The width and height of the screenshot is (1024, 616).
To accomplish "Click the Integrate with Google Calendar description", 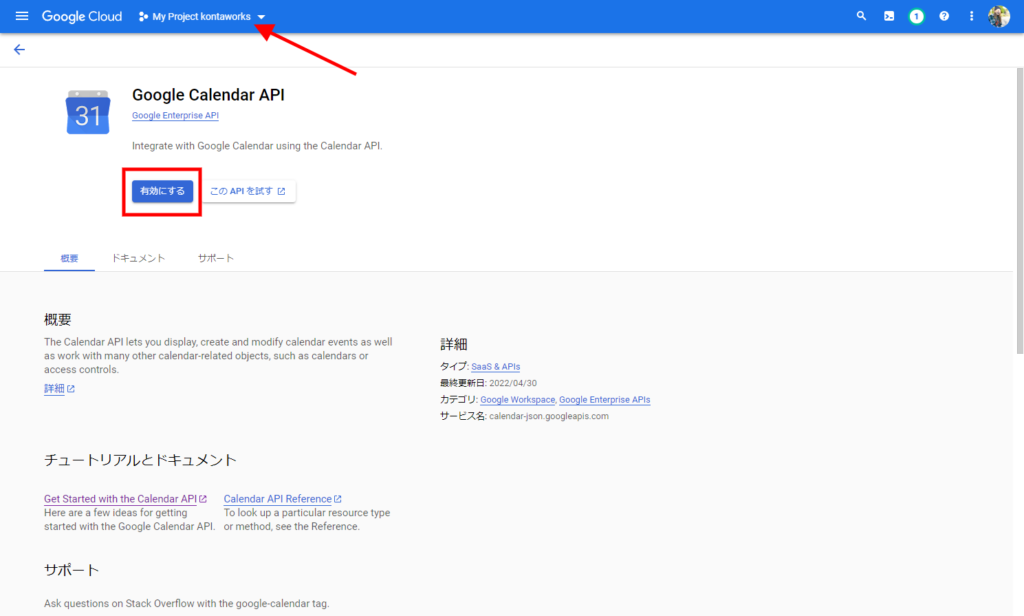I will click(257, 146).
